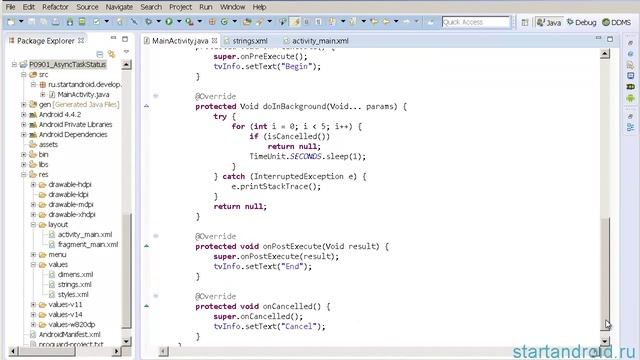The image size is (640, 360).
Task: Toggle Mark Occurrences in the toolbar
Action: pyautogui.click(x=295, y=22)
